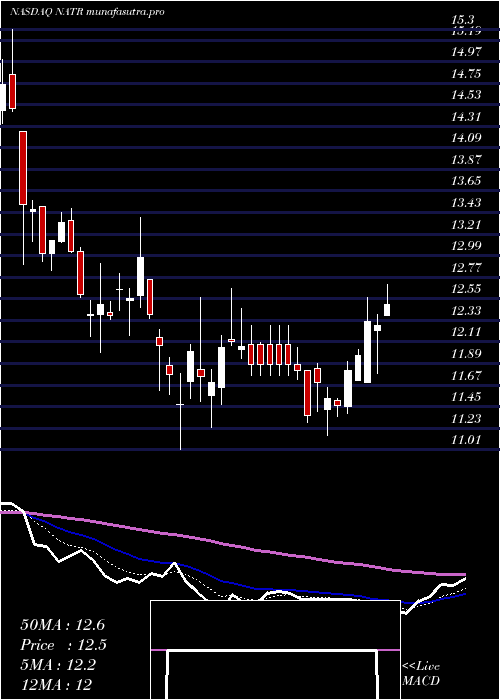The height and width of the screenshot is (700, 500).
Task: Click the 12.99 price axis label
Action: pos(466,246)
